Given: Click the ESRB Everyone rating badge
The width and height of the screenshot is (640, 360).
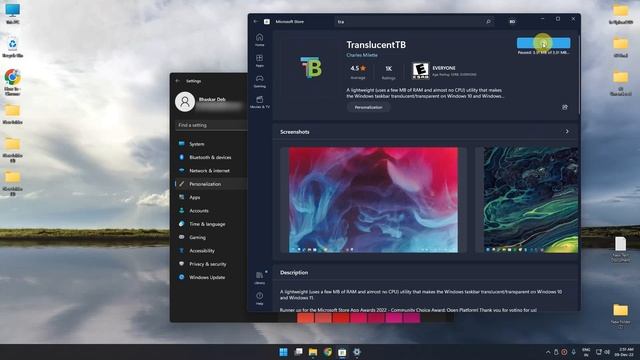Looking at the screenshot, I should pyautogui.click(x=420, y=71).
